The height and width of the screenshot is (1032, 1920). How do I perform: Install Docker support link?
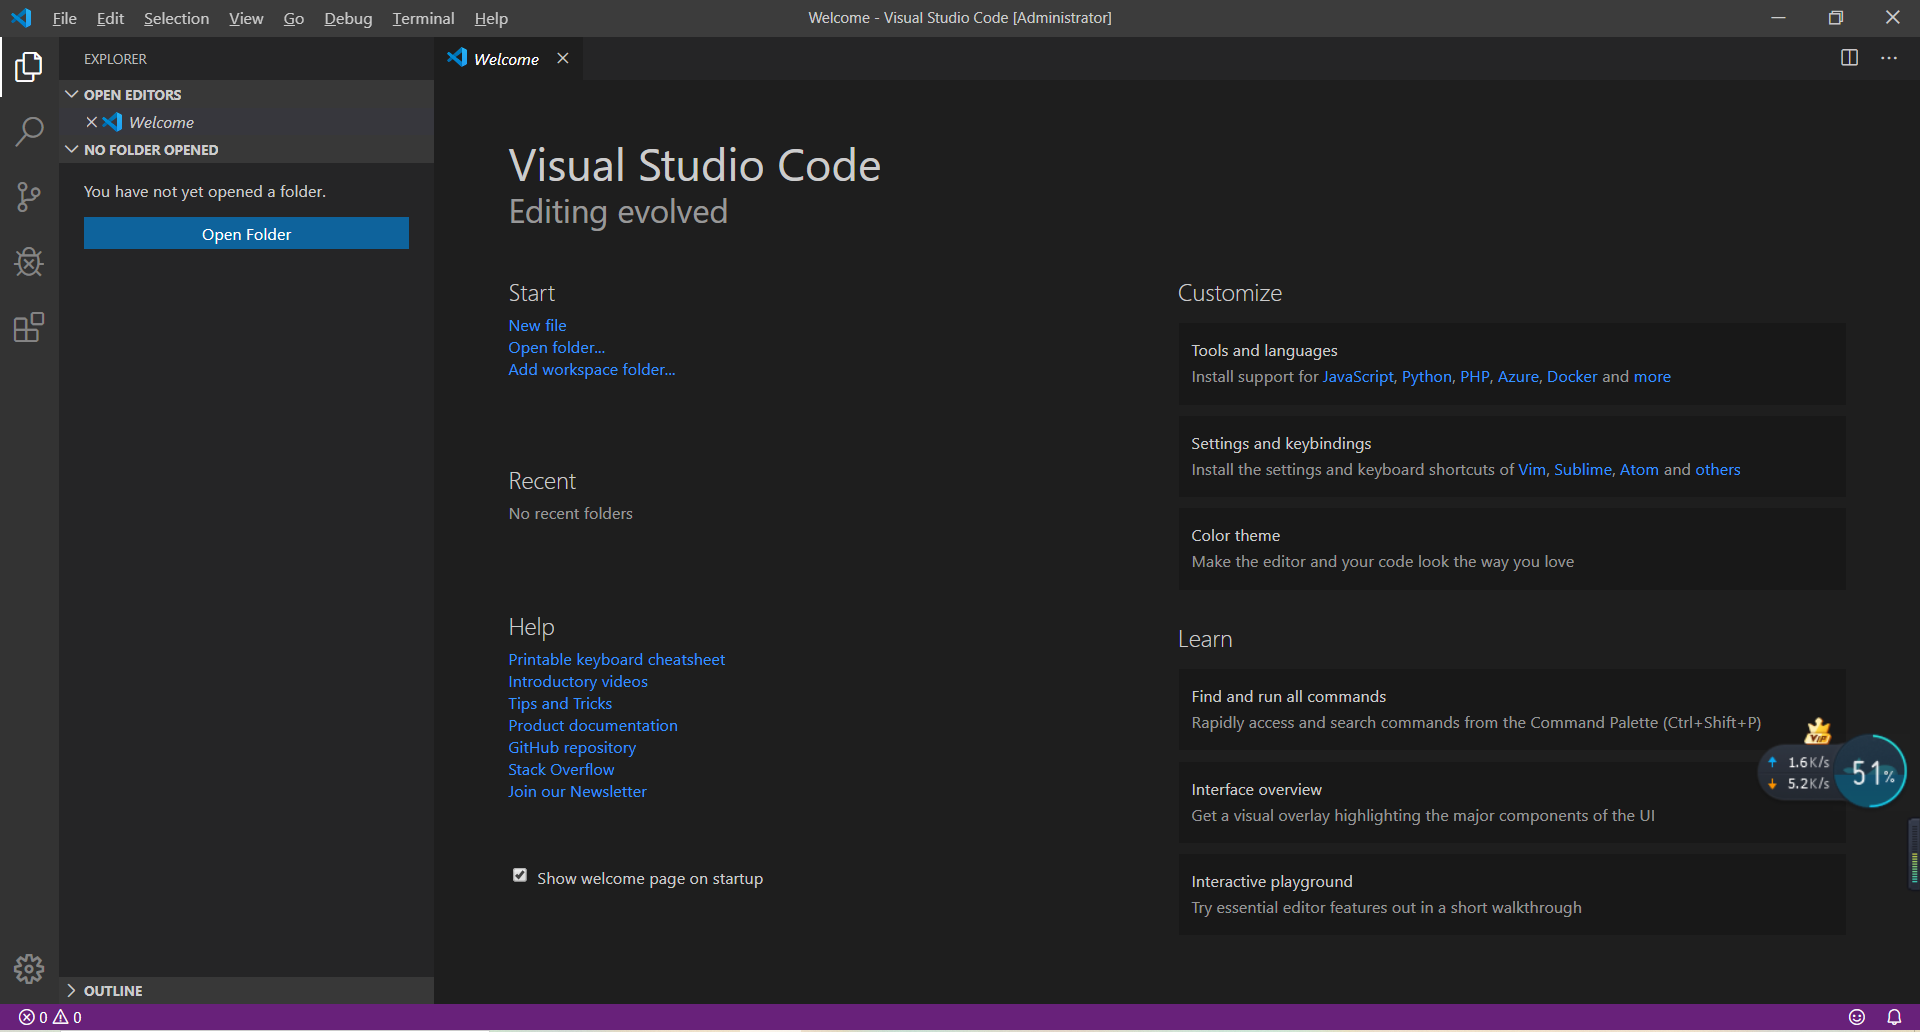1572,376
